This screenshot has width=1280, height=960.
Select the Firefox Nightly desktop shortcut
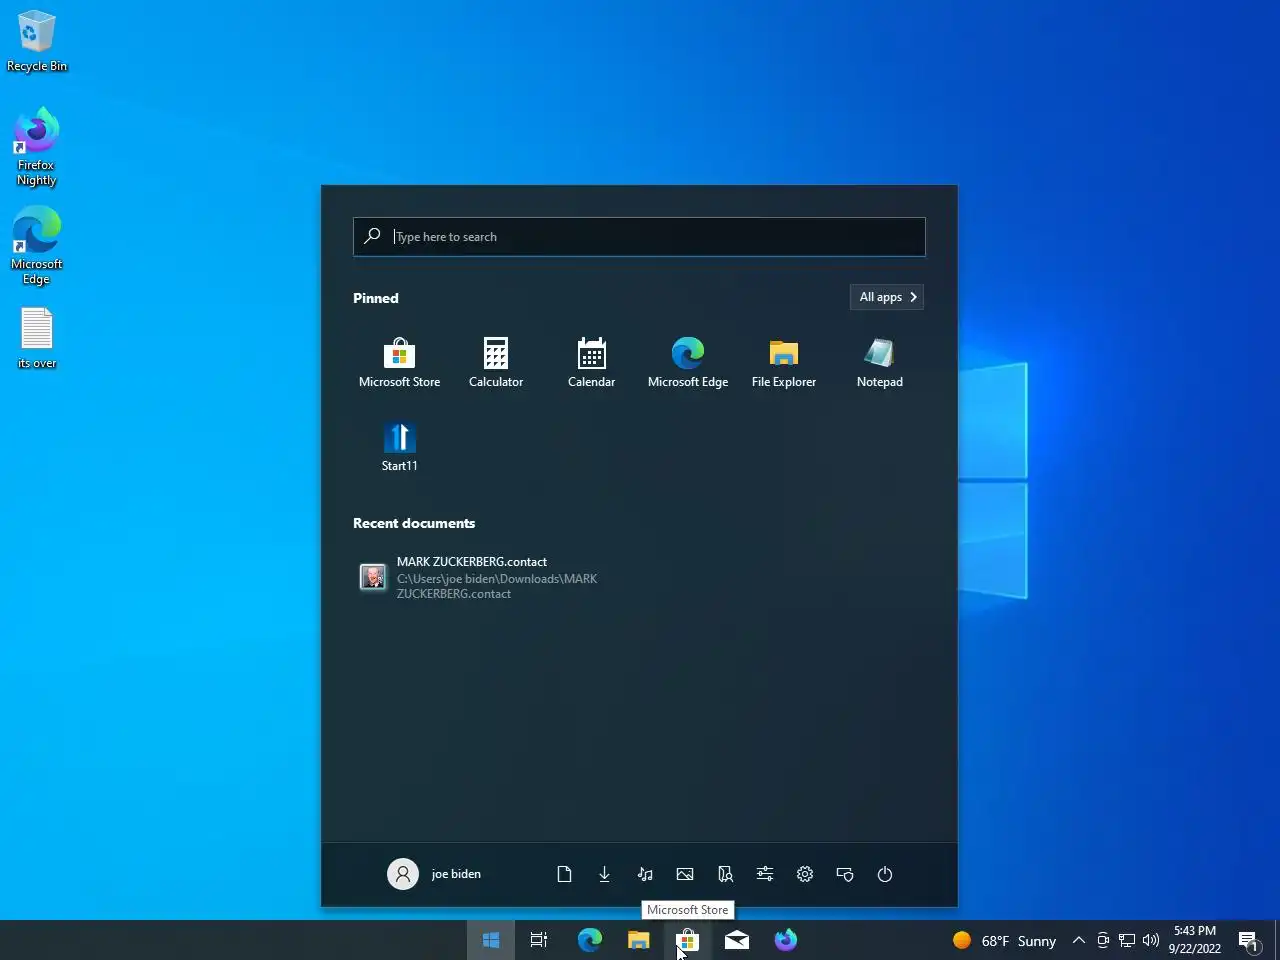coord(36,147)
